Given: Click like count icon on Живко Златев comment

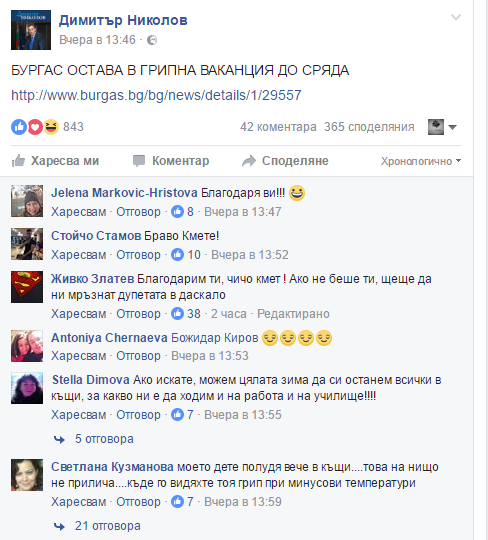Looking at the screenshot, I should 177,314.
